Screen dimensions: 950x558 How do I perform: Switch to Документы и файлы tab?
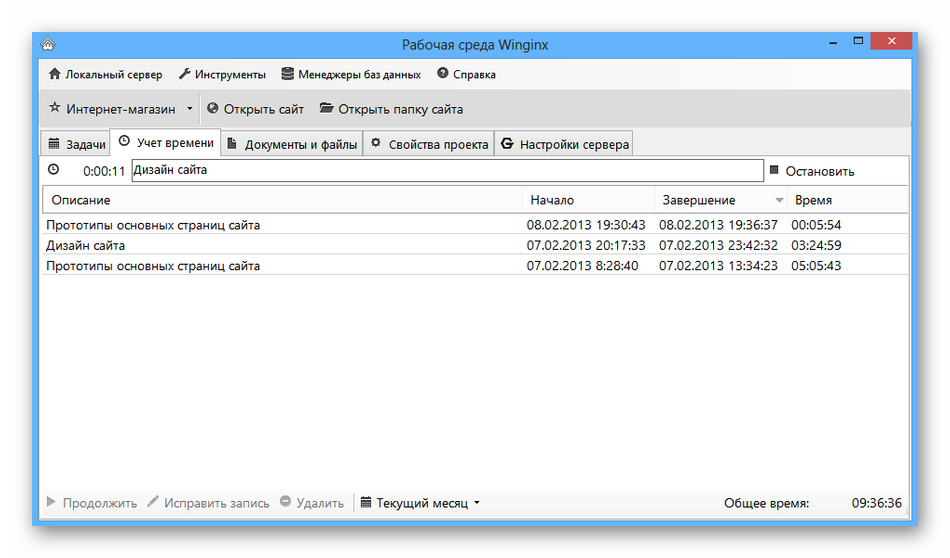[291, 144]
